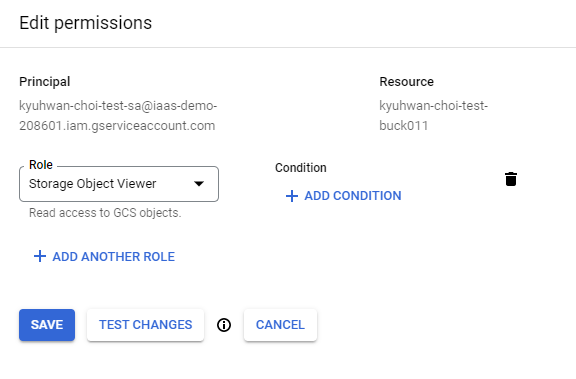Click the ADD ANOTHER ROLE text link
The width and height of the screenshot is (576, 379).
pyautogui.click(x=114, y=257)
